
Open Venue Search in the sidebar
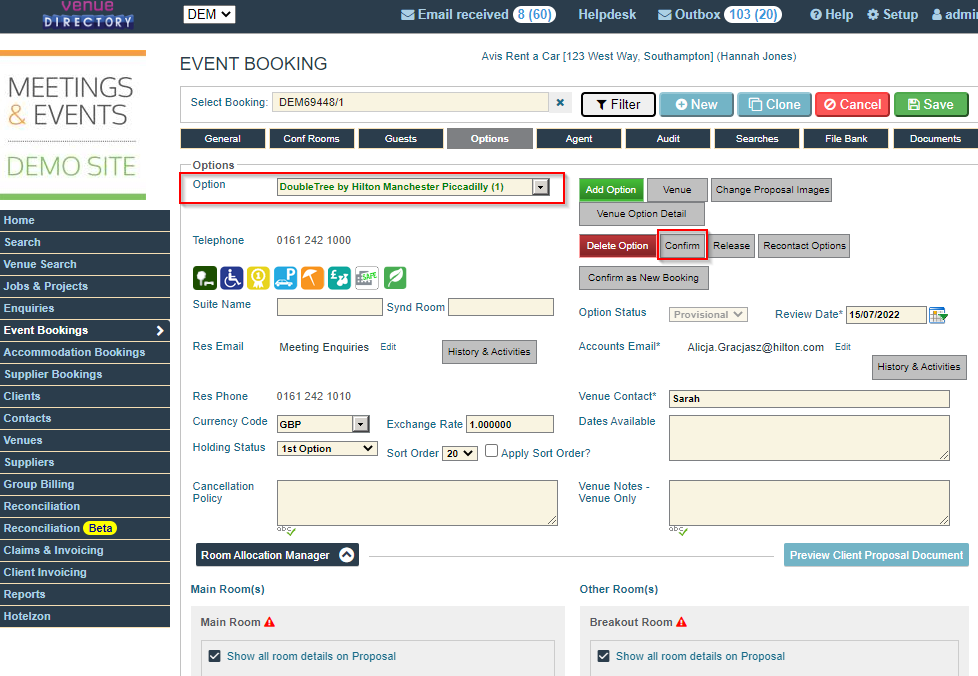[x=85, y=264]
